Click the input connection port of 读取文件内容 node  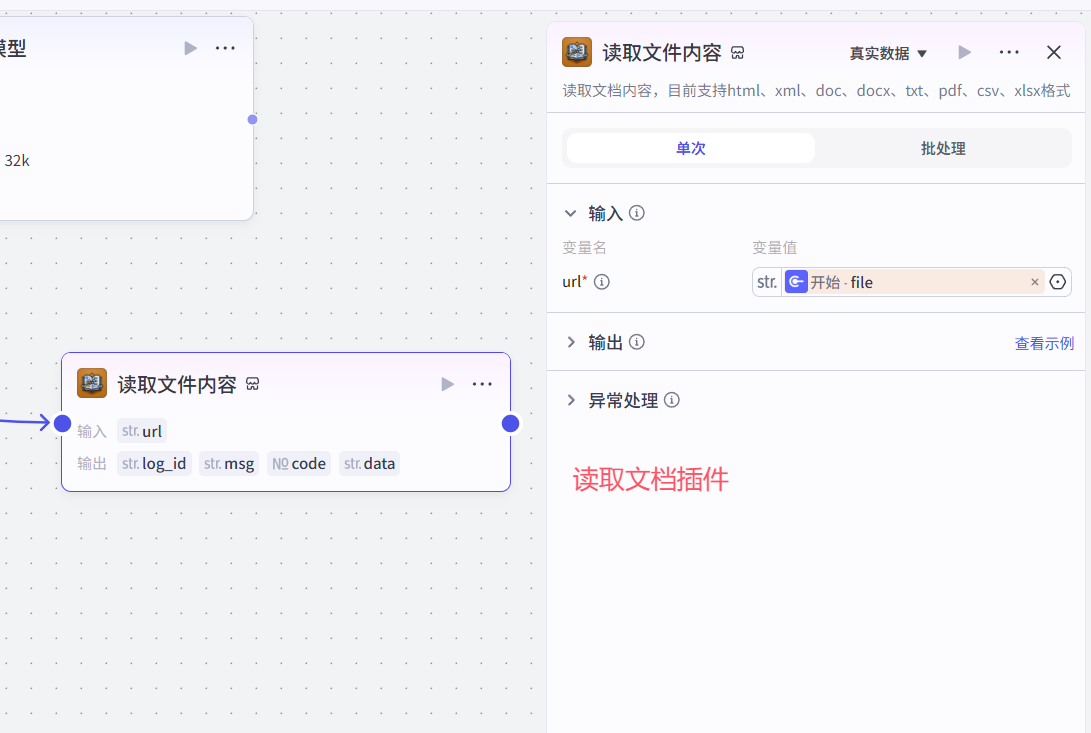[63, 423]
